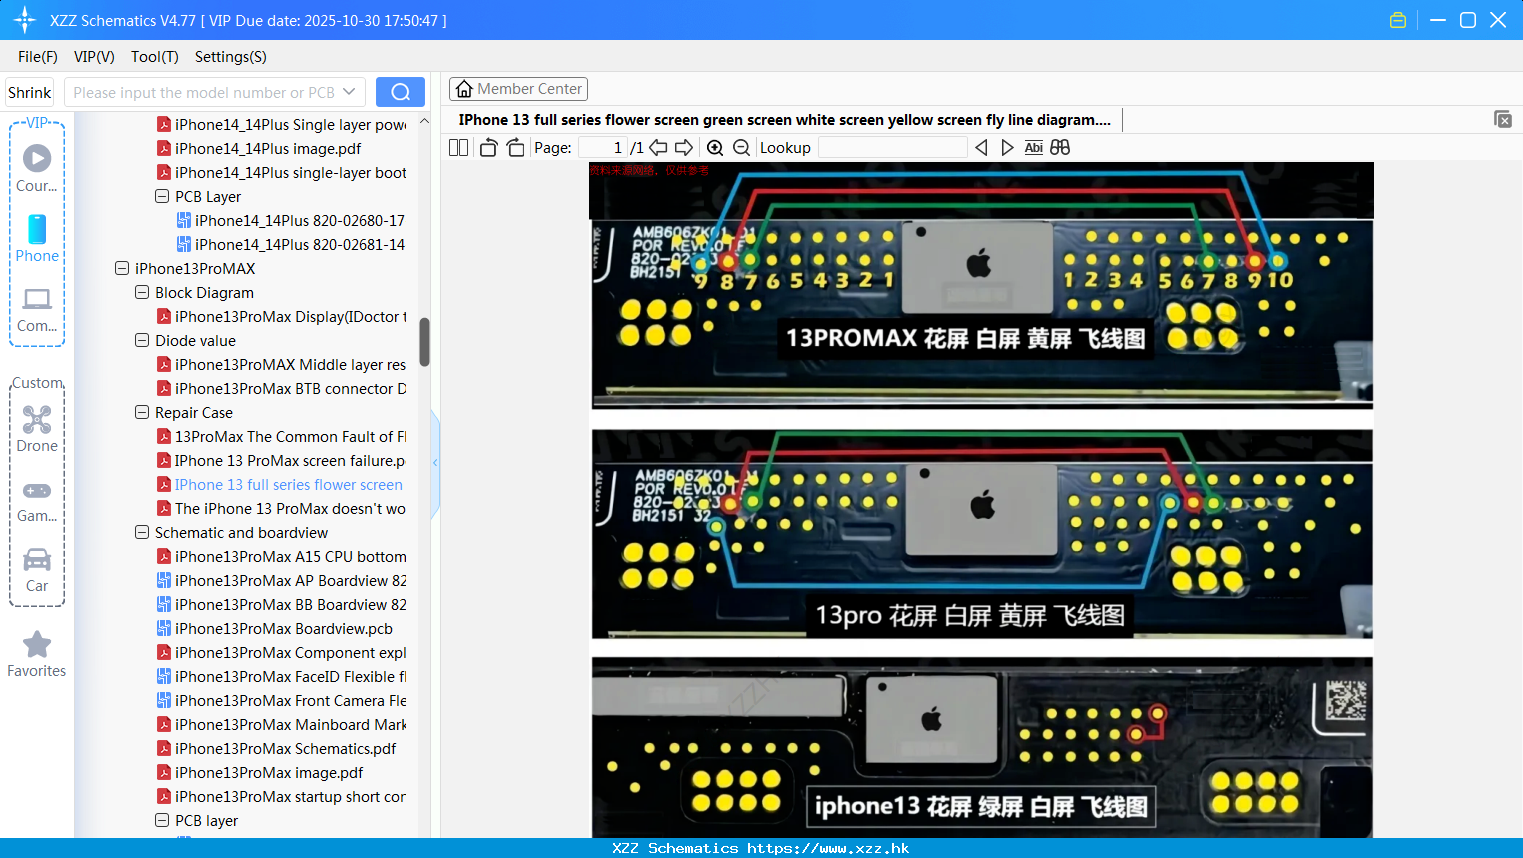The width and height of the screenshot is (1523, 858).
Task: Select IPhone 13 full series flower screen
Action: (282, 484)
